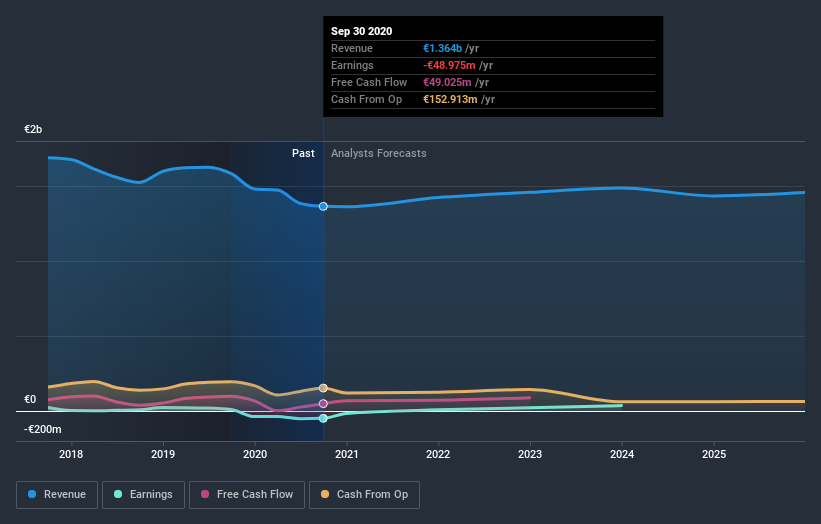Click the €49.025m free cash flow value
The width and height of the screenshot is (821, 524).
point(447,82)
